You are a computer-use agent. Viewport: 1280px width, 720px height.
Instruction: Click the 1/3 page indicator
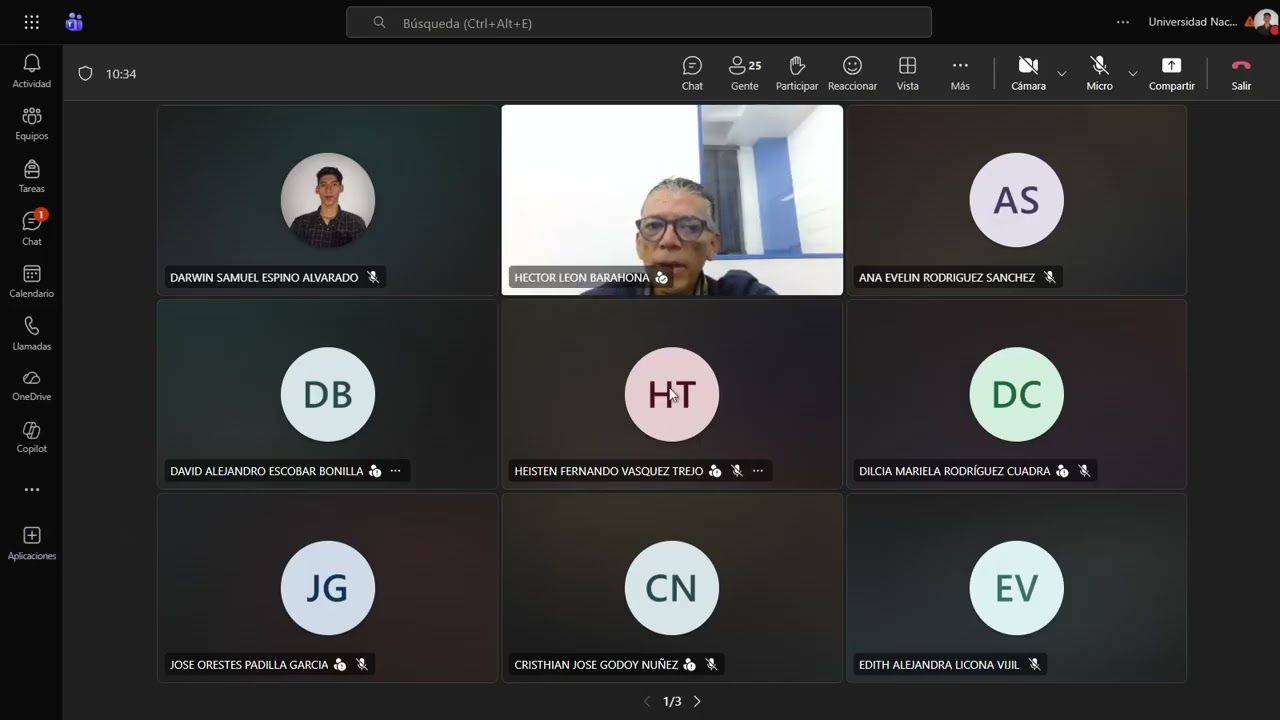click(x=672, y=702)
